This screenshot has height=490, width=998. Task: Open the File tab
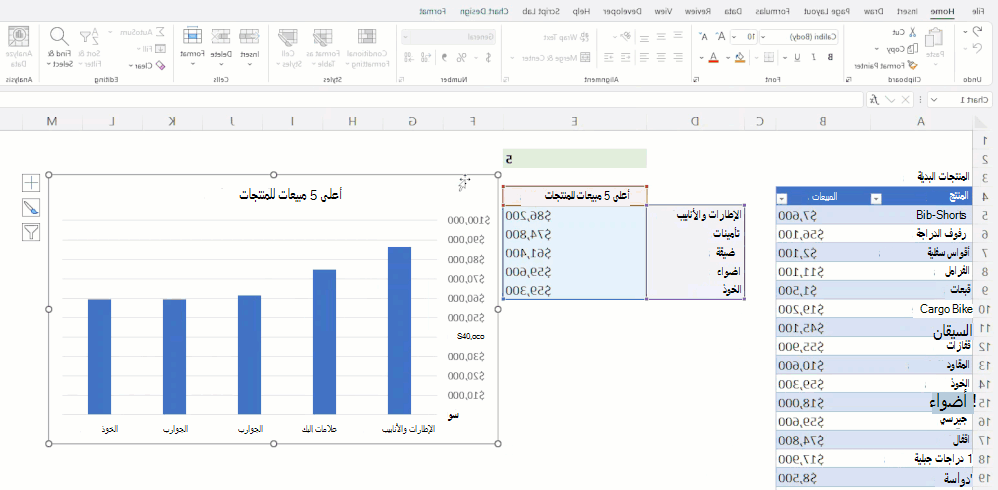979,11
